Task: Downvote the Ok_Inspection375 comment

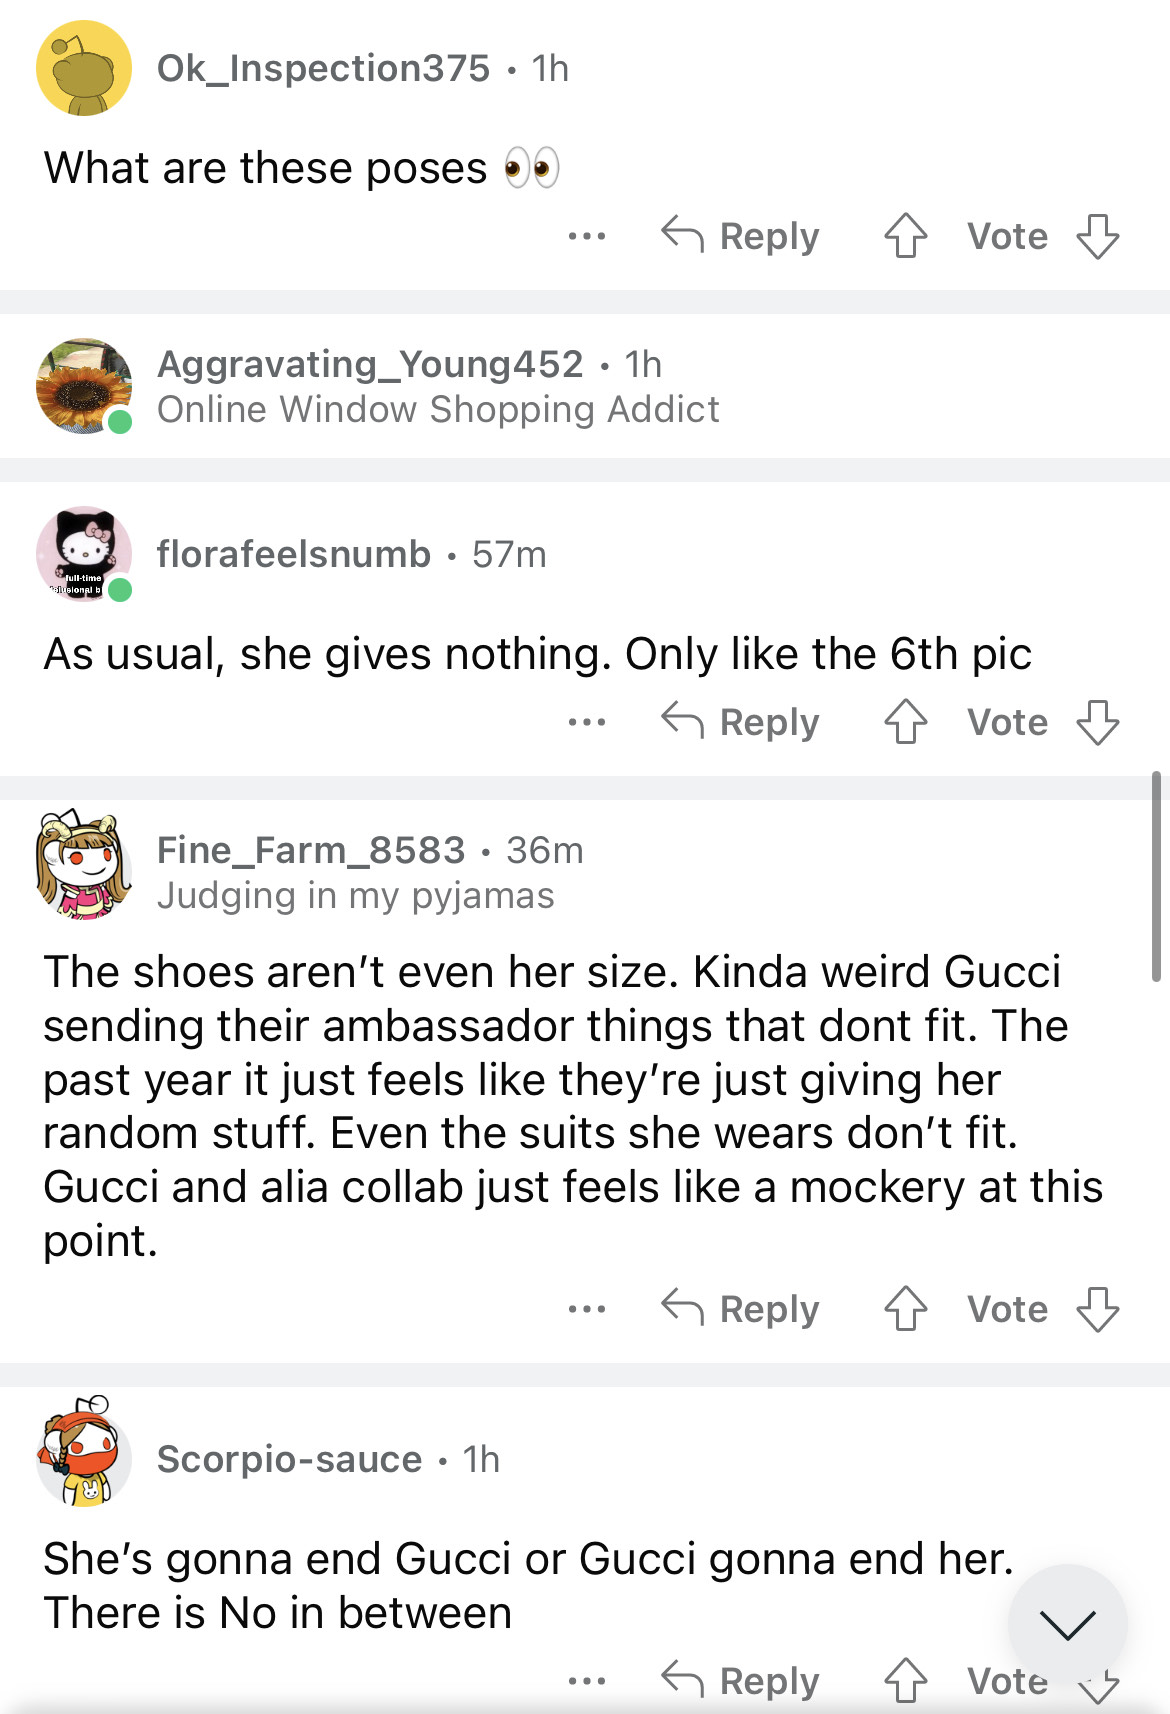Action: point(1097,237)
